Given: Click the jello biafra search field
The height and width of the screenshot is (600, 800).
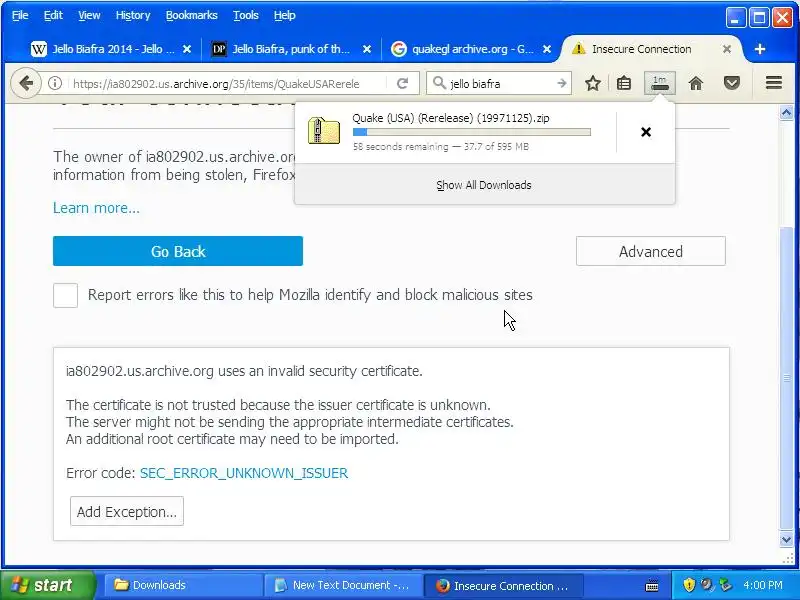Looking at the screenshot, I should [501, 84].
